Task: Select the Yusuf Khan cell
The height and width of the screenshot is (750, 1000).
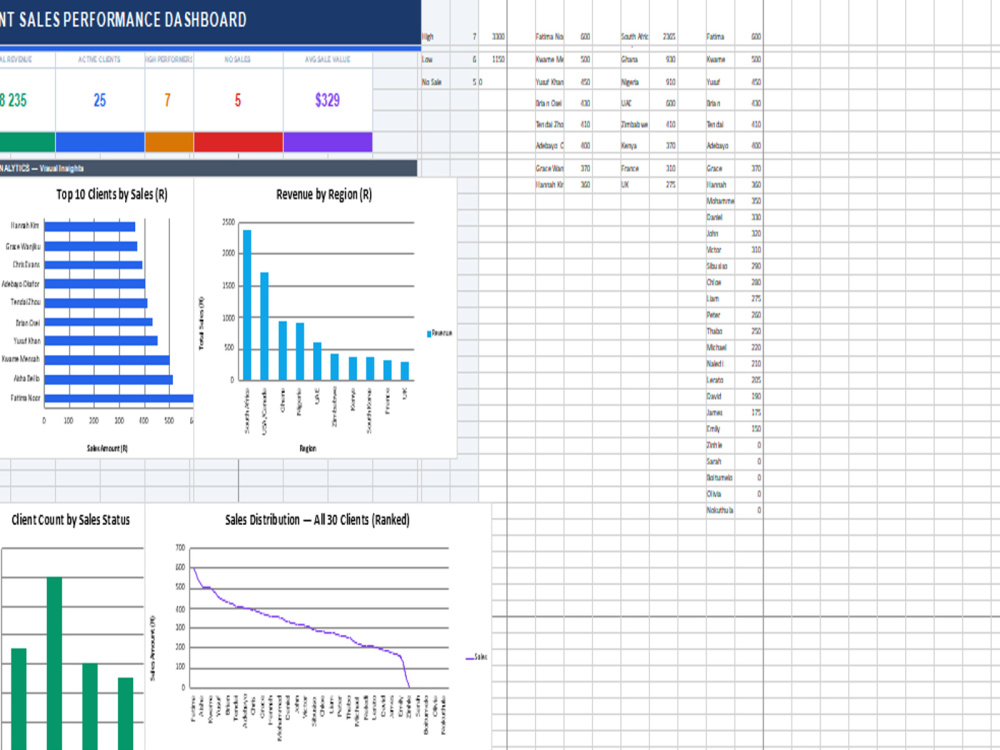Action: tap(549, 82)
